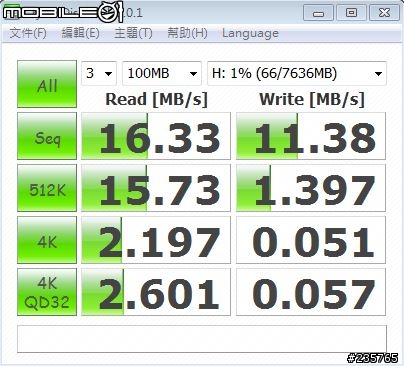Start the 4K benchmark test
The width and height of the screenshot is (404, 366).
[47, 240]
